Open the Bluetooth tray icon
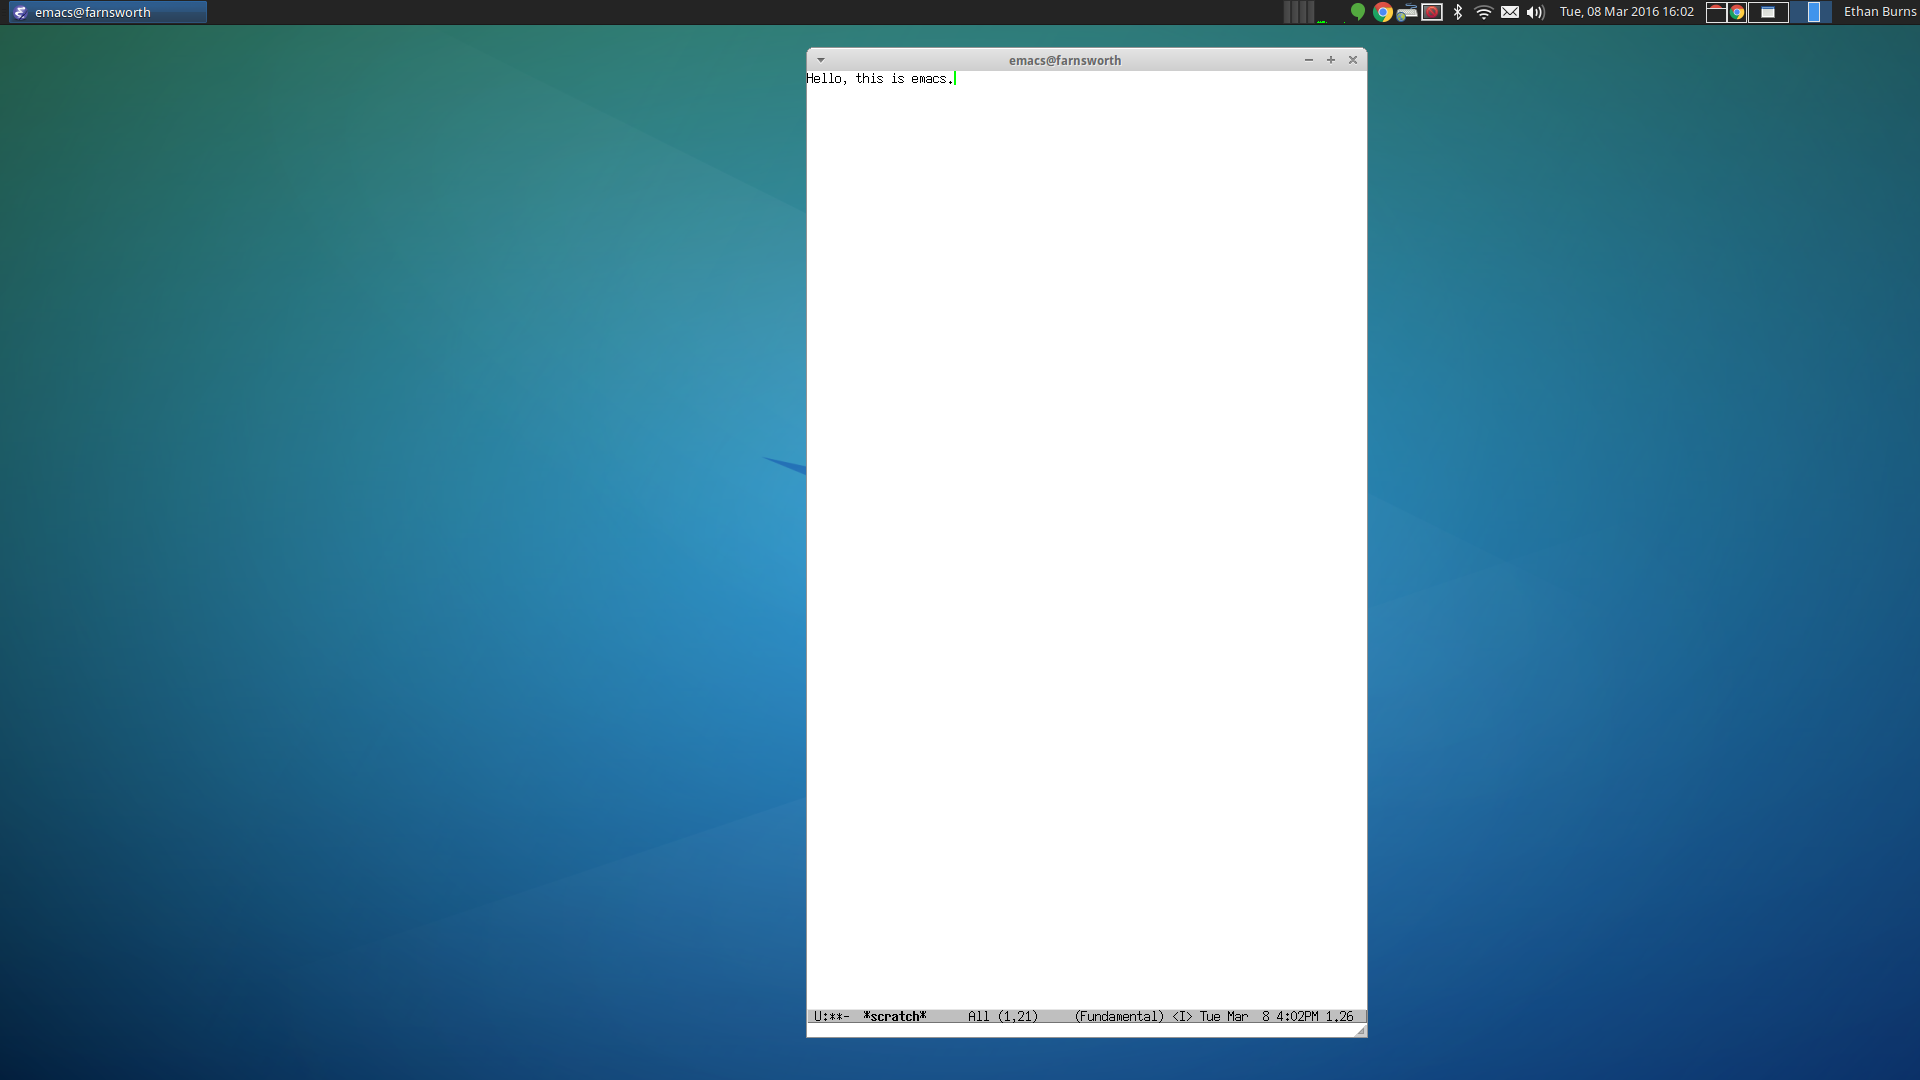Viewport: 1920px width, 1080px height. 1458,12
